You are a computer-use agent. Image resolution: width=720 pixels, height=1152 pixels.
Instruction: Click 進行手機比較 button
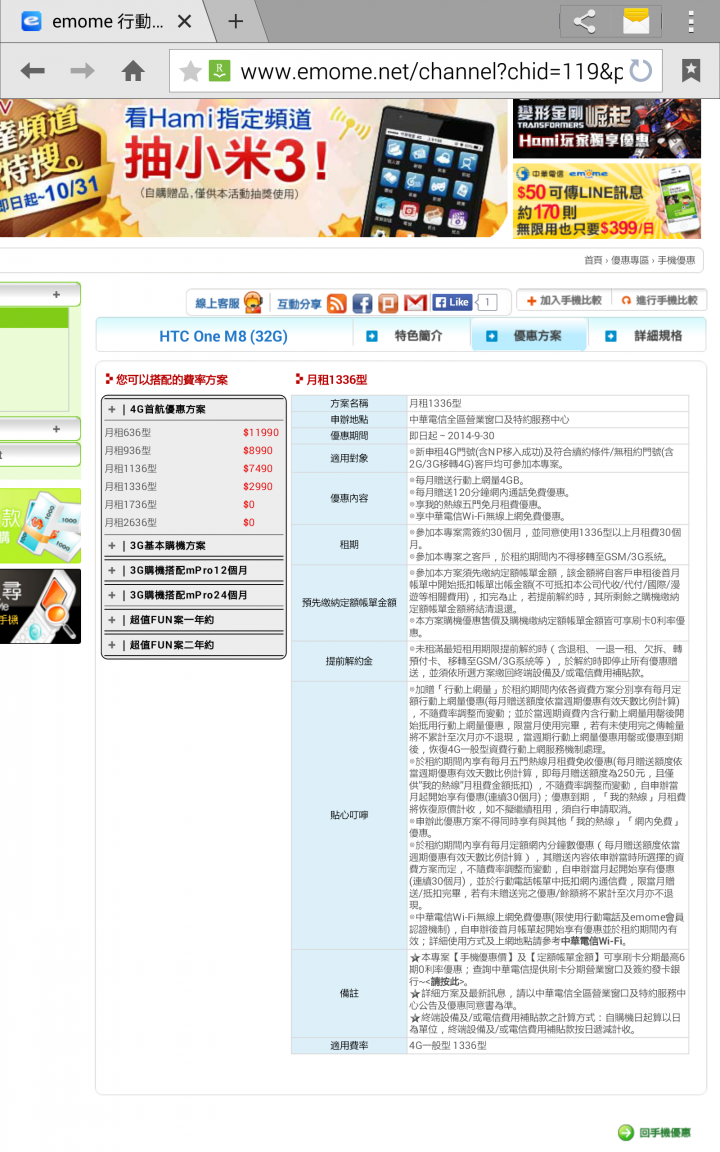coord(659,300)
